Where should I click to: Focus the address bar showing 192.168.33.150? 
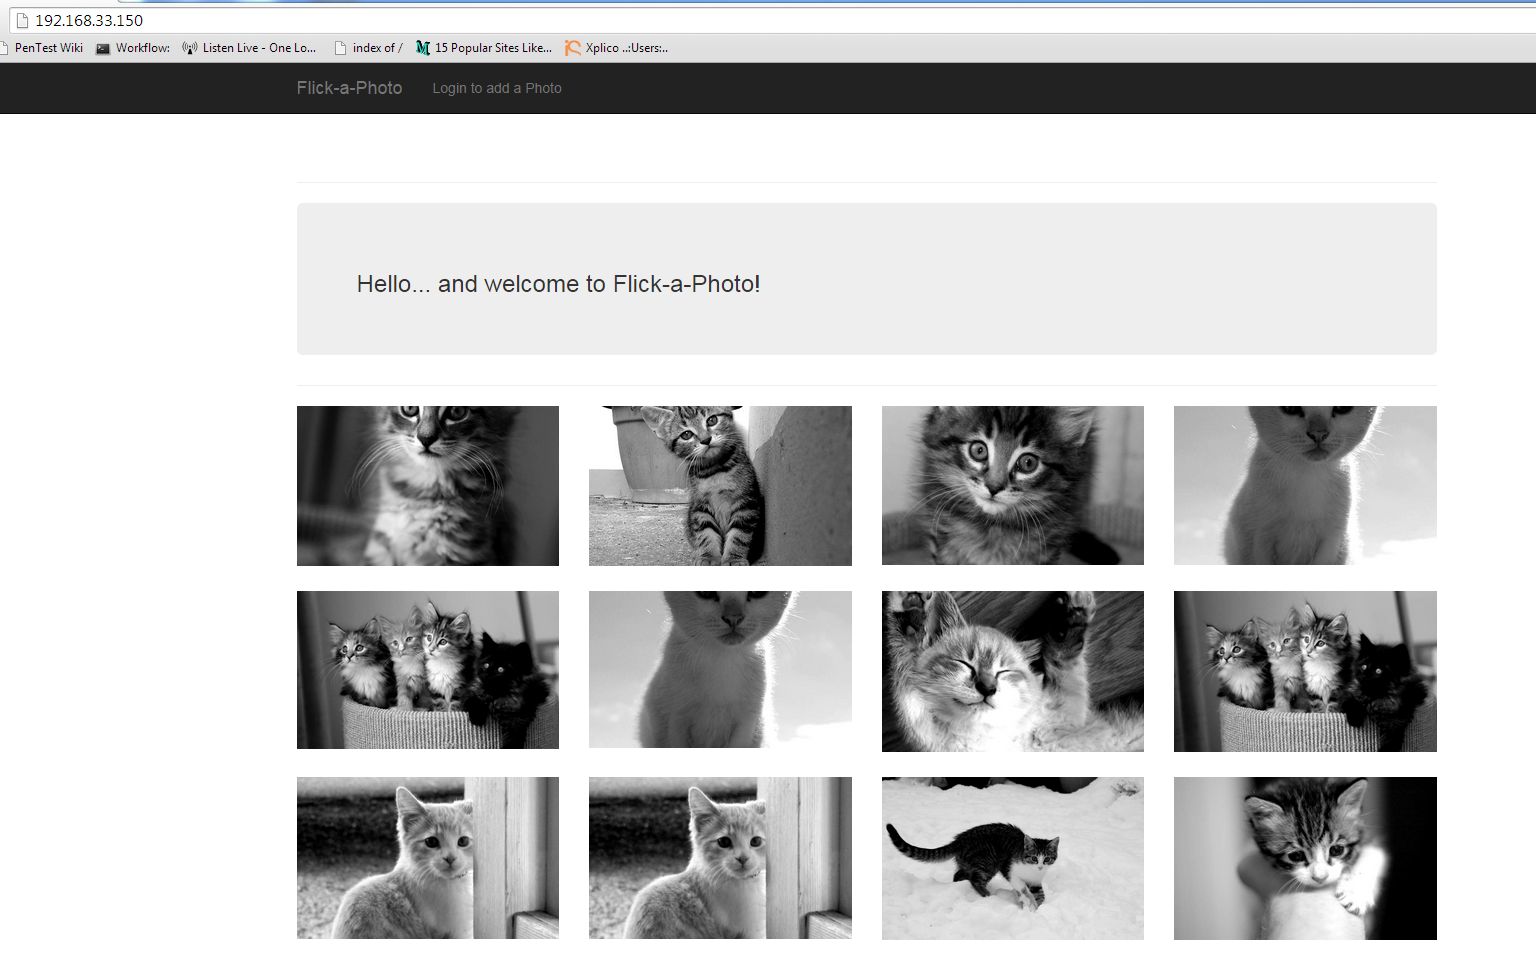point(400,20)
